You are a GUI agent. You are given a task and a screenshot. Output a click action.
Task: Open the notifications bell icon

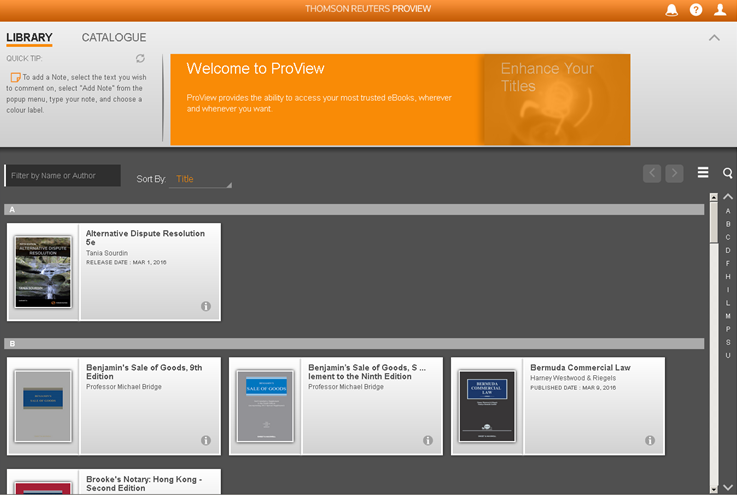[x=672, y=9]
